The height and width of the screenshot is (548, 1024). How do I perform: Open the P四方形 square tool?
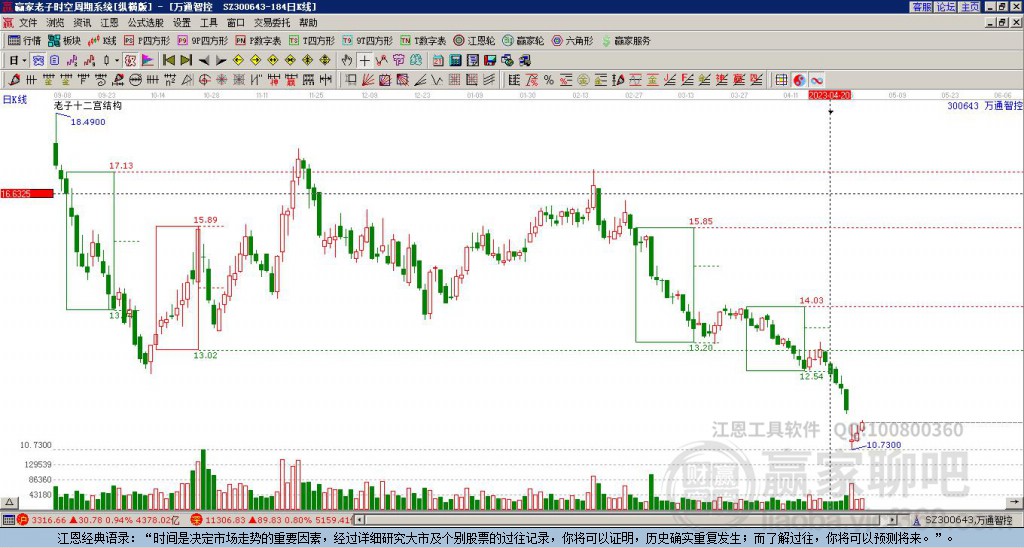tap(147, 40)
